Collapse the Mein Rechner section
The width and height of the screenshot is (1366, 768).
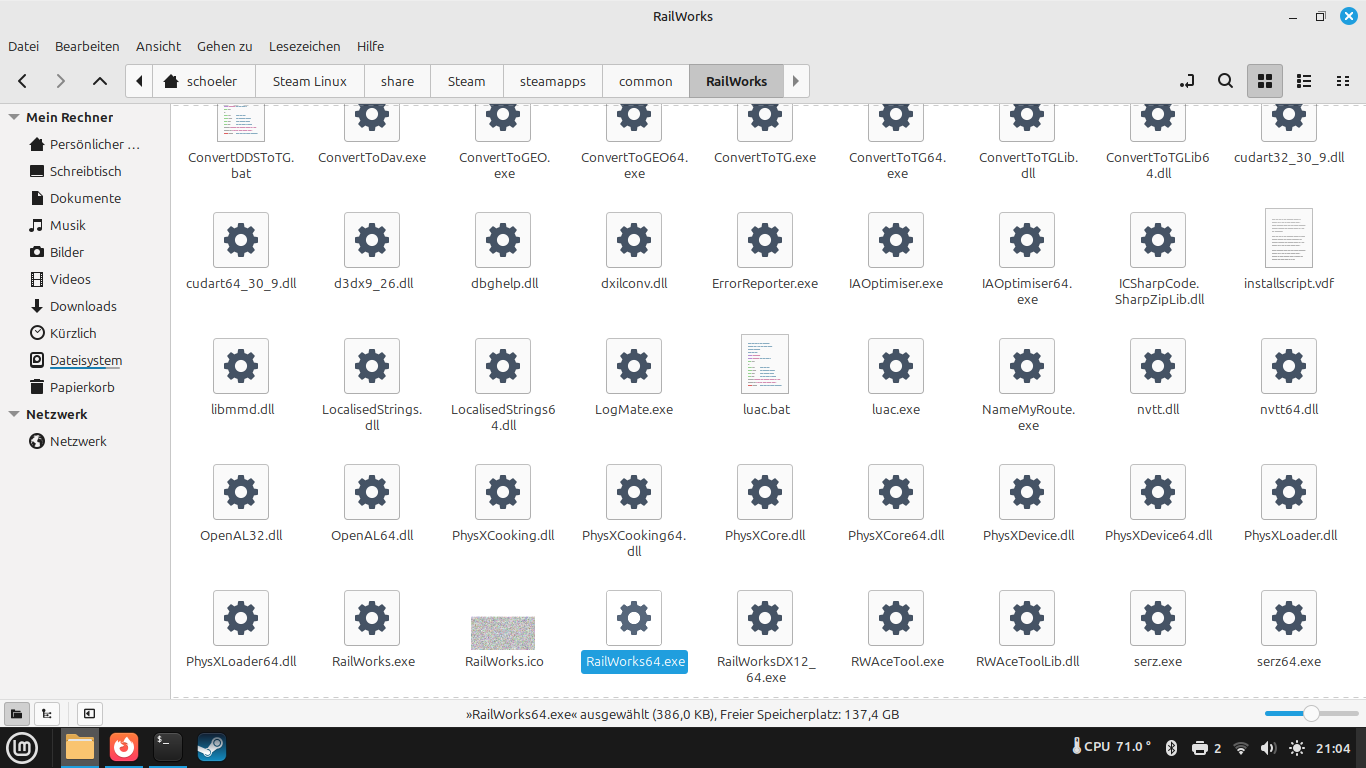click(14, 117)
